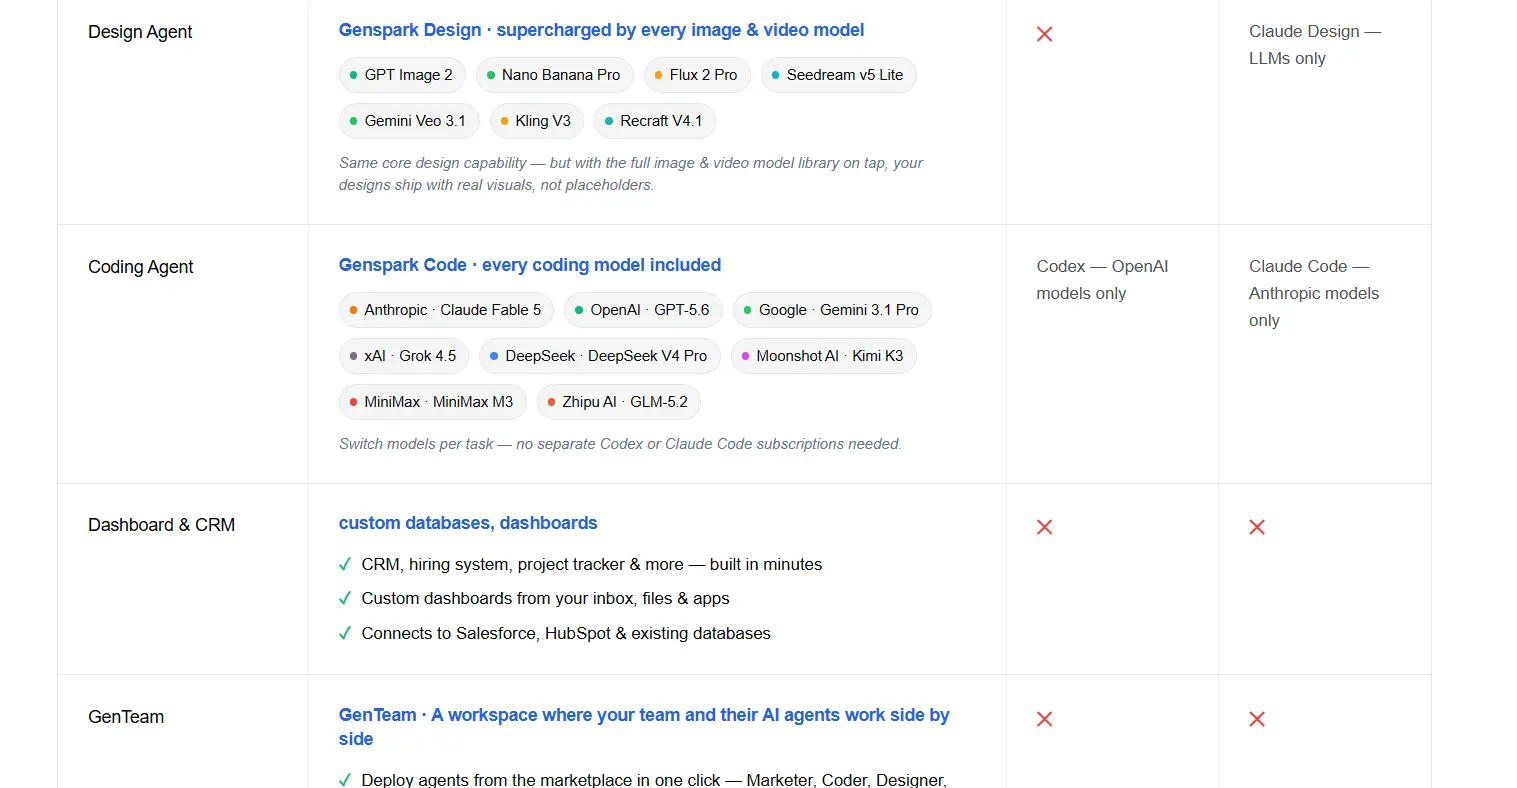Viewport: 1517px width, 788px height.
Task: Click the 'Dashboard & CRM' row label
Action: tap(161, 525)
